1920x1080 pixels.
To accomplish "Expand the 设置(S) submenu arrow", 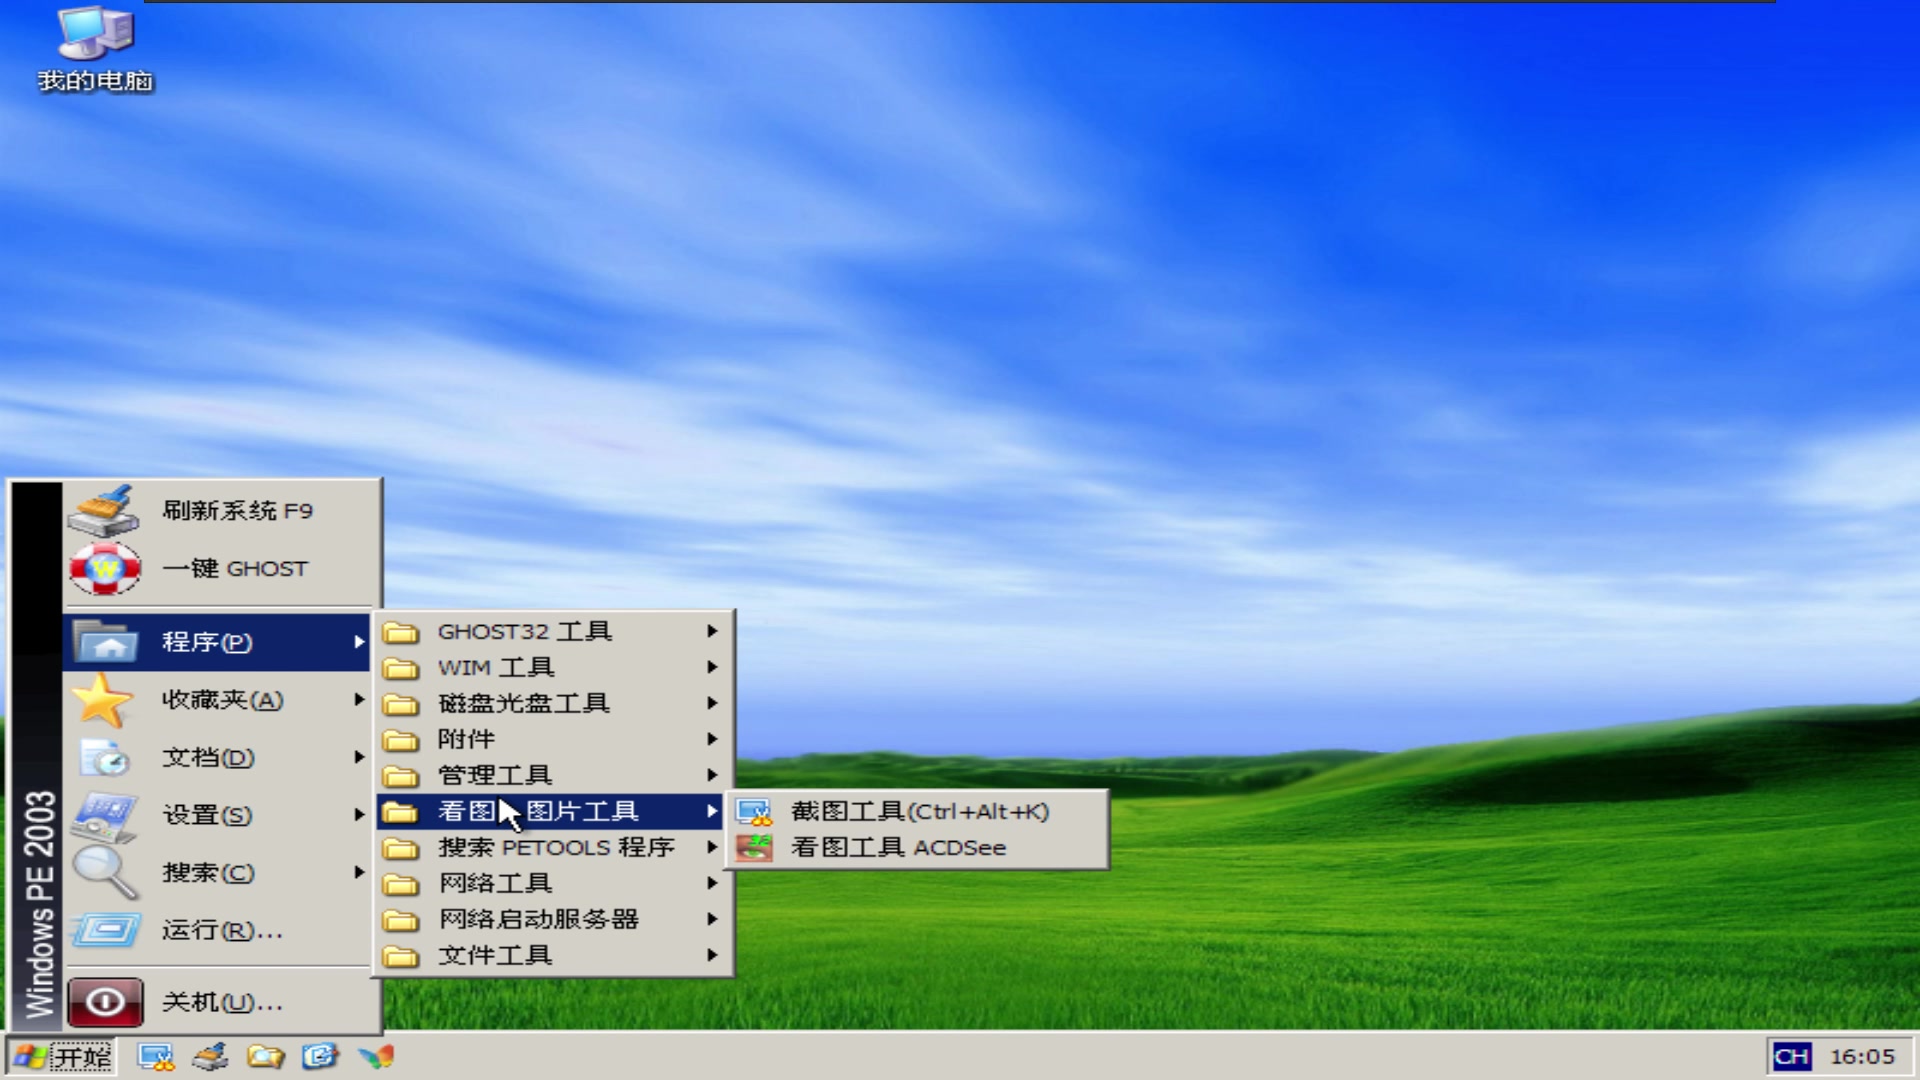I will click(x=359, y=816).
